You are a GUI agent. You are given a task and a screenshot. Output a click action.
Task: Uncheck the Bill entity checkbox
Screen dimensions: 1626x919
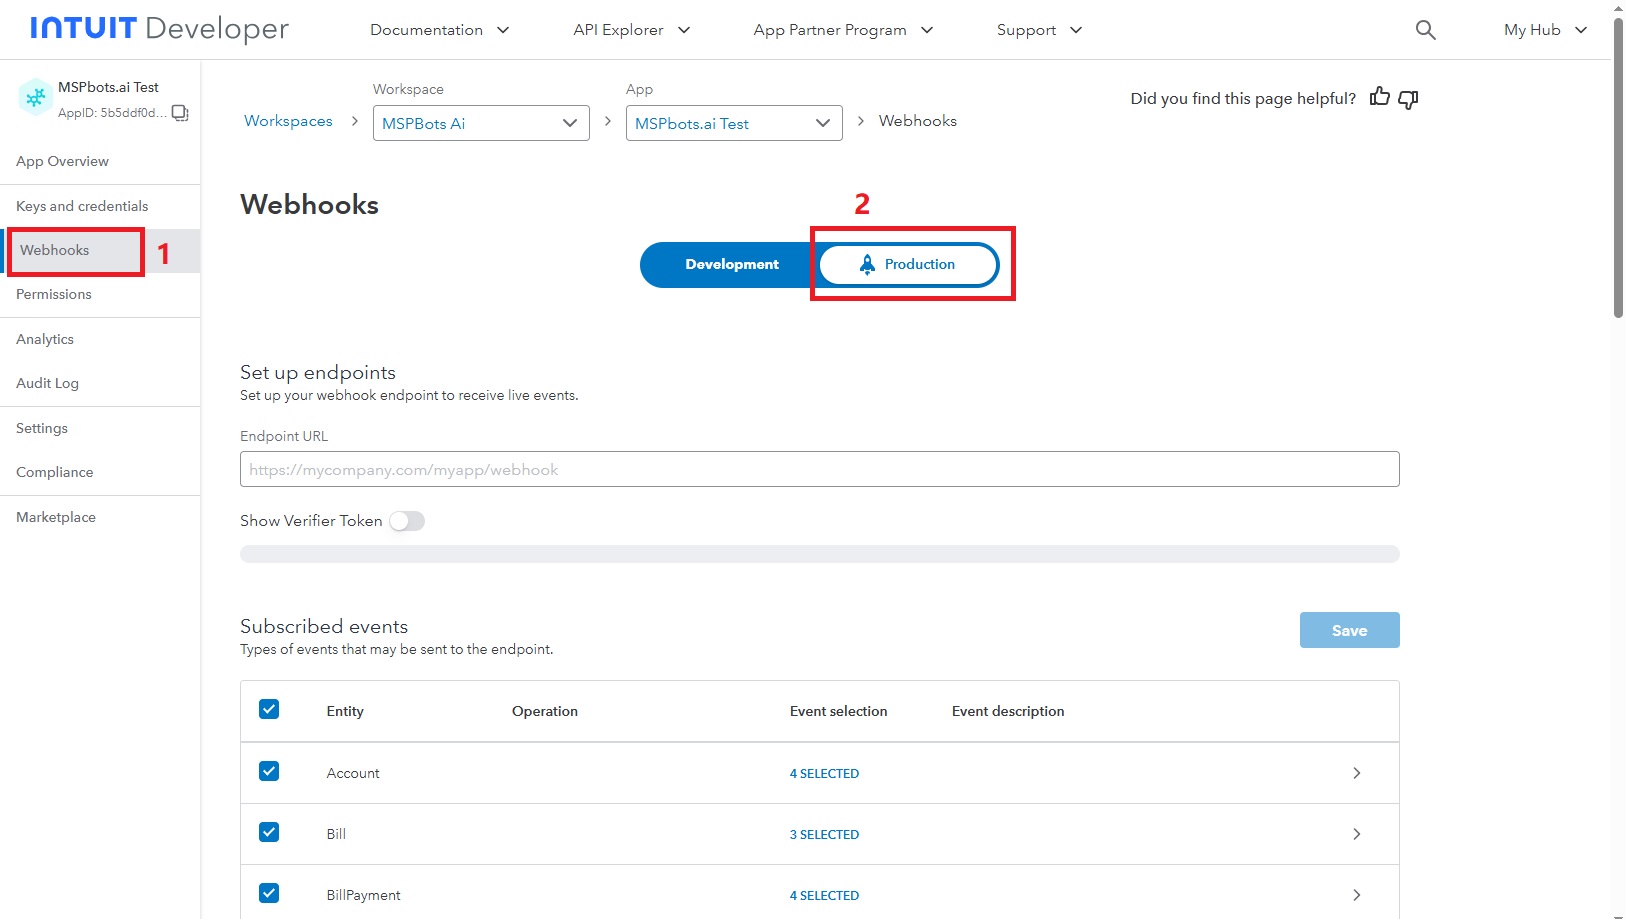click(269, 833)
